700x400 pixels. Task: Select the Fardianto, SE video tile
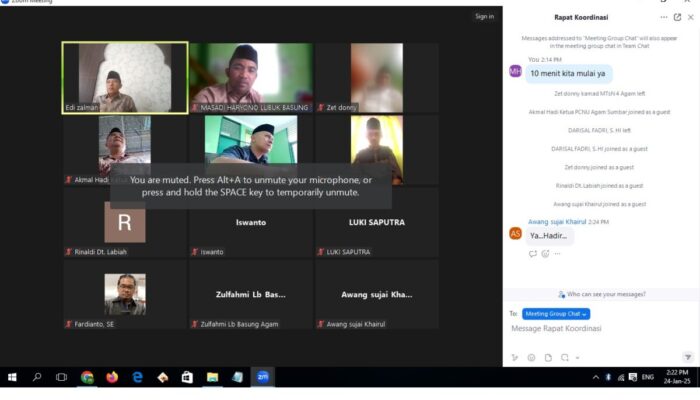click(125, 295)
